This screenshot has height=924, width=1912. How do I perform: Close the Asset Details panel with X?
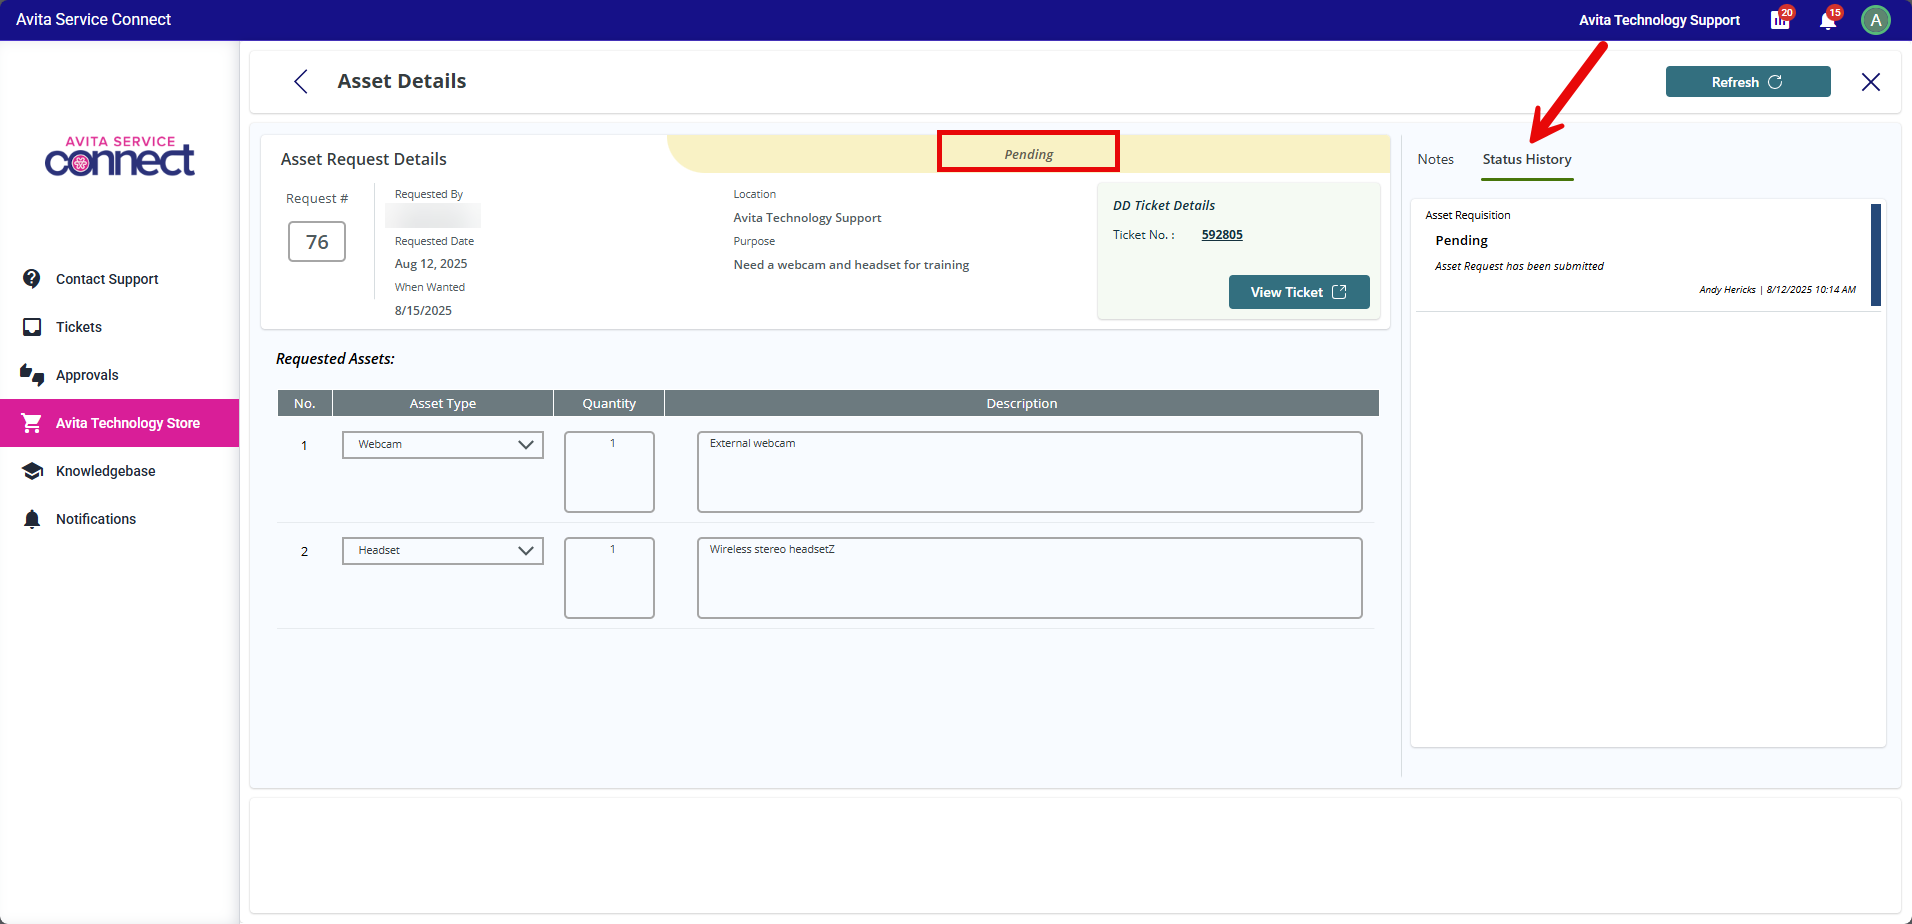(1870, 82)
